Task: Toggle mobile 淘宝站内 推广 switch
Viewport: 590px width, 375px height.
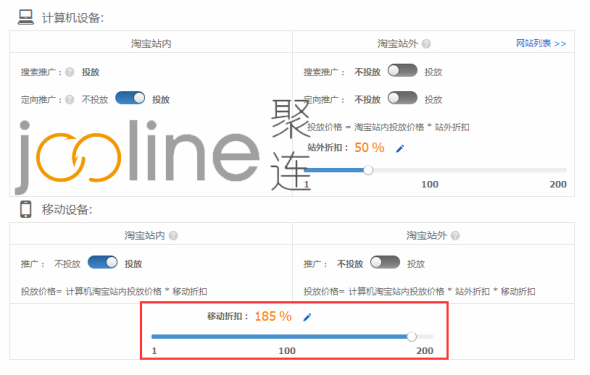Action: (x=103, y=262)
